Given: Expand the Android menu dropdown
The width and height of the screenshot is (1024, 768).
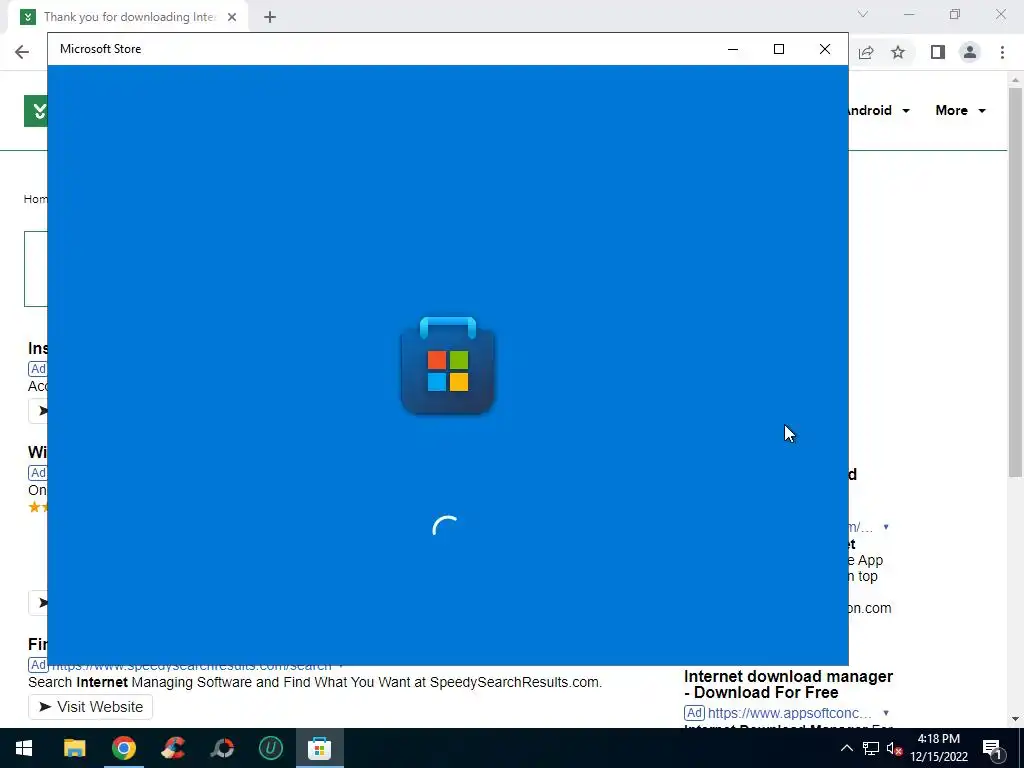Looking at the screenshot, I should tap(906, 111).
